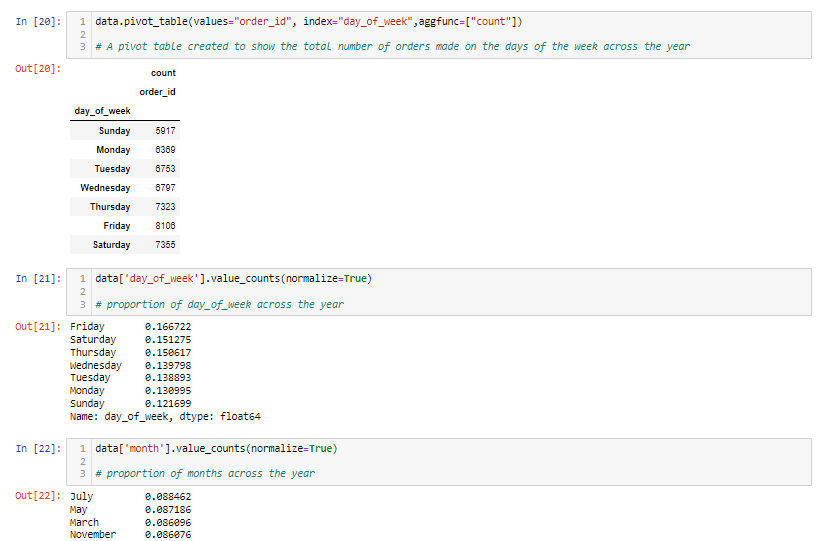This screenshot has width=821, height=541.
Task: Select the value 7355 for Saturday
Action: (x=165, y=245)
